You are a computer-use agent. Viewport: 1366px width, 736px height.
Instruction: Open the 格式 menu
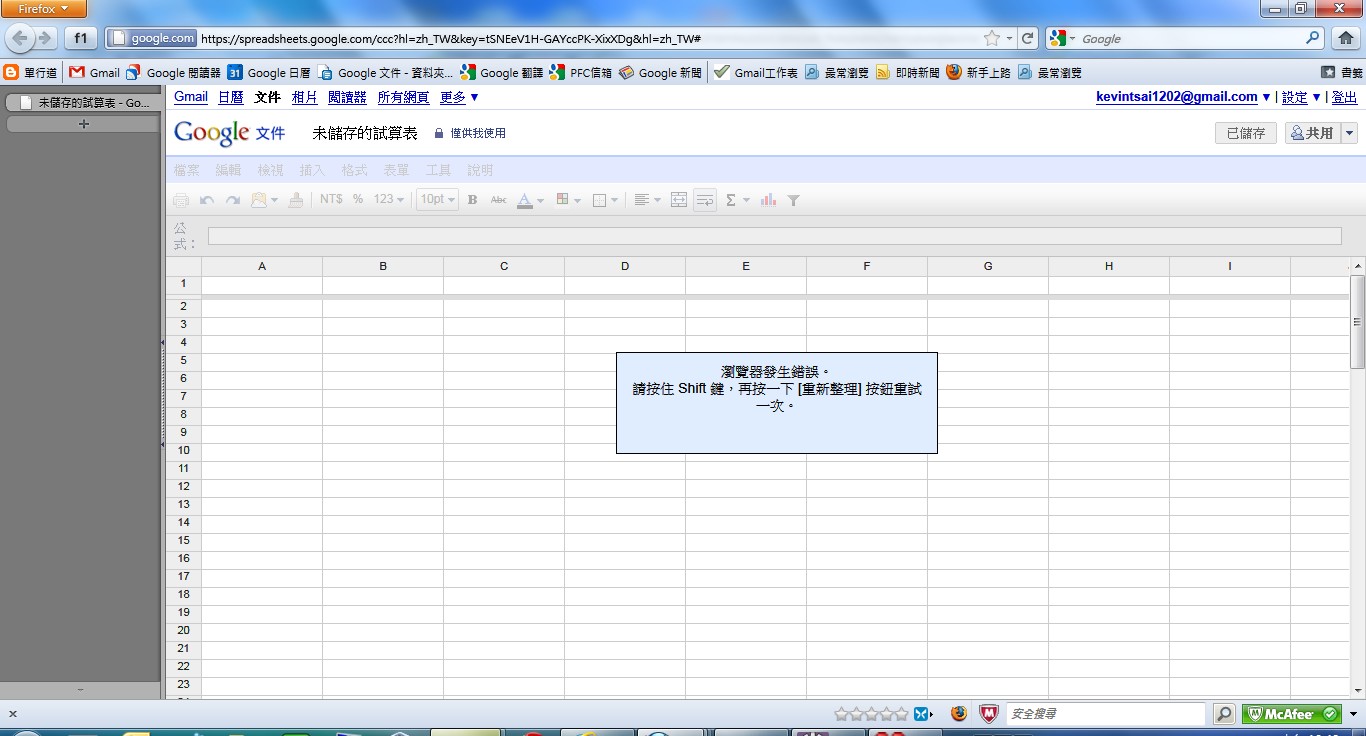[x=354, y=171]
